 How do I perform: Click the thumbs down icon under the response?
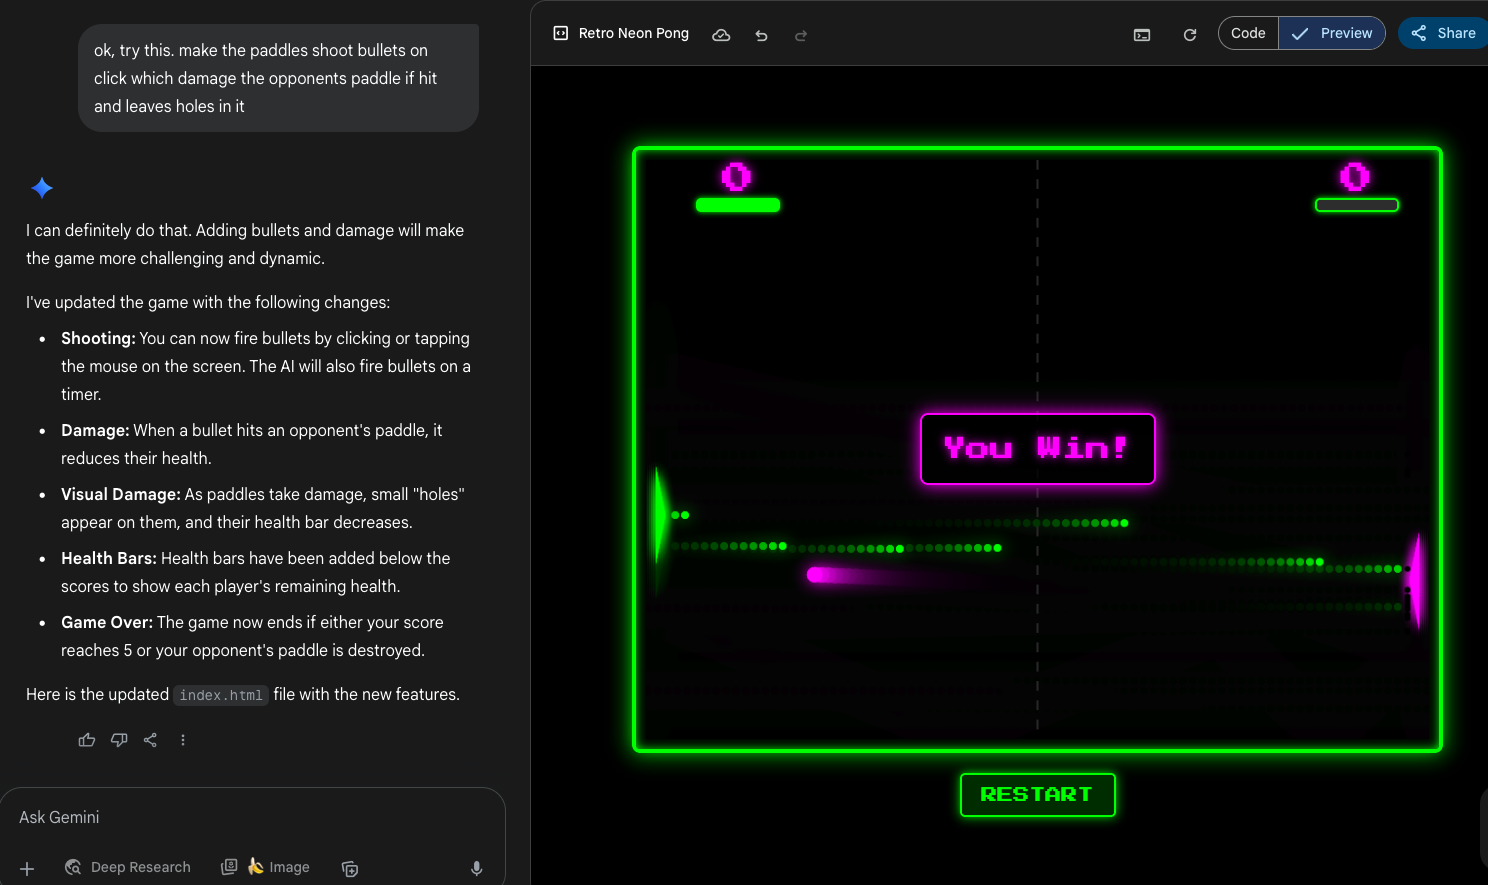pos(119,740)
